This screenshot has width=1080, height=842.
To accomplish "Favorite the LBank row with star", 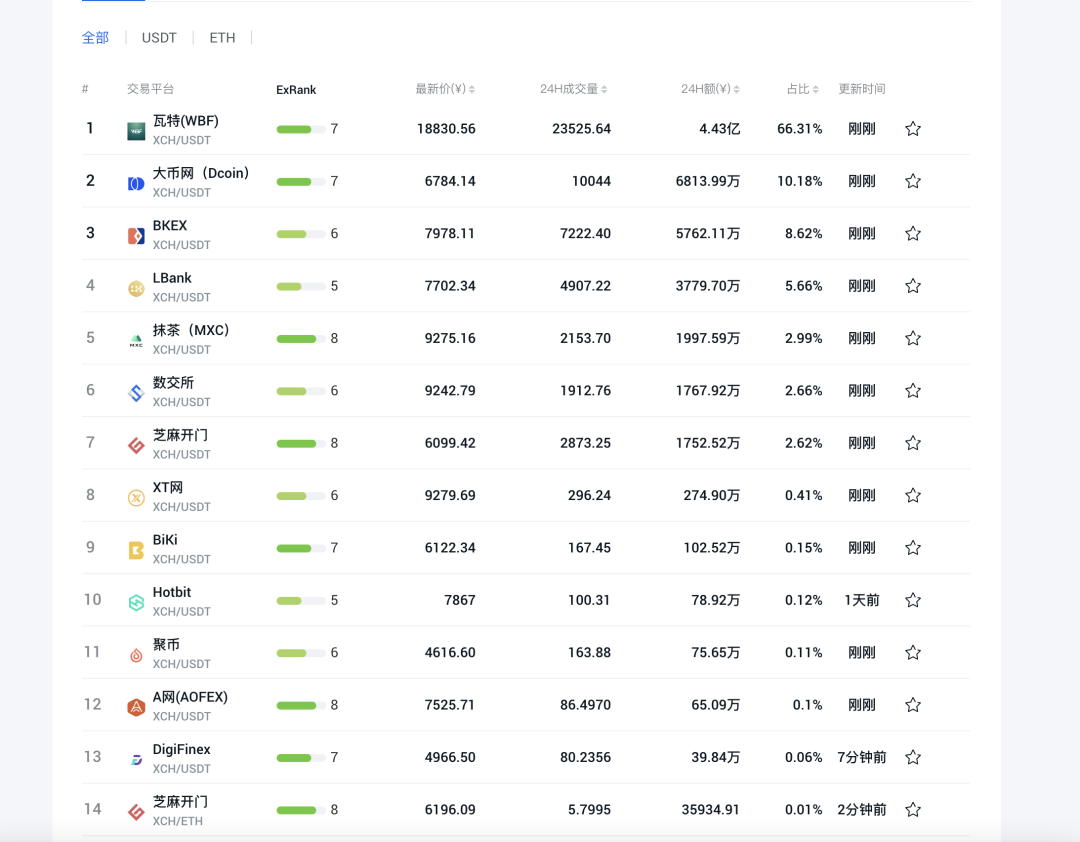I will point(913,286).
